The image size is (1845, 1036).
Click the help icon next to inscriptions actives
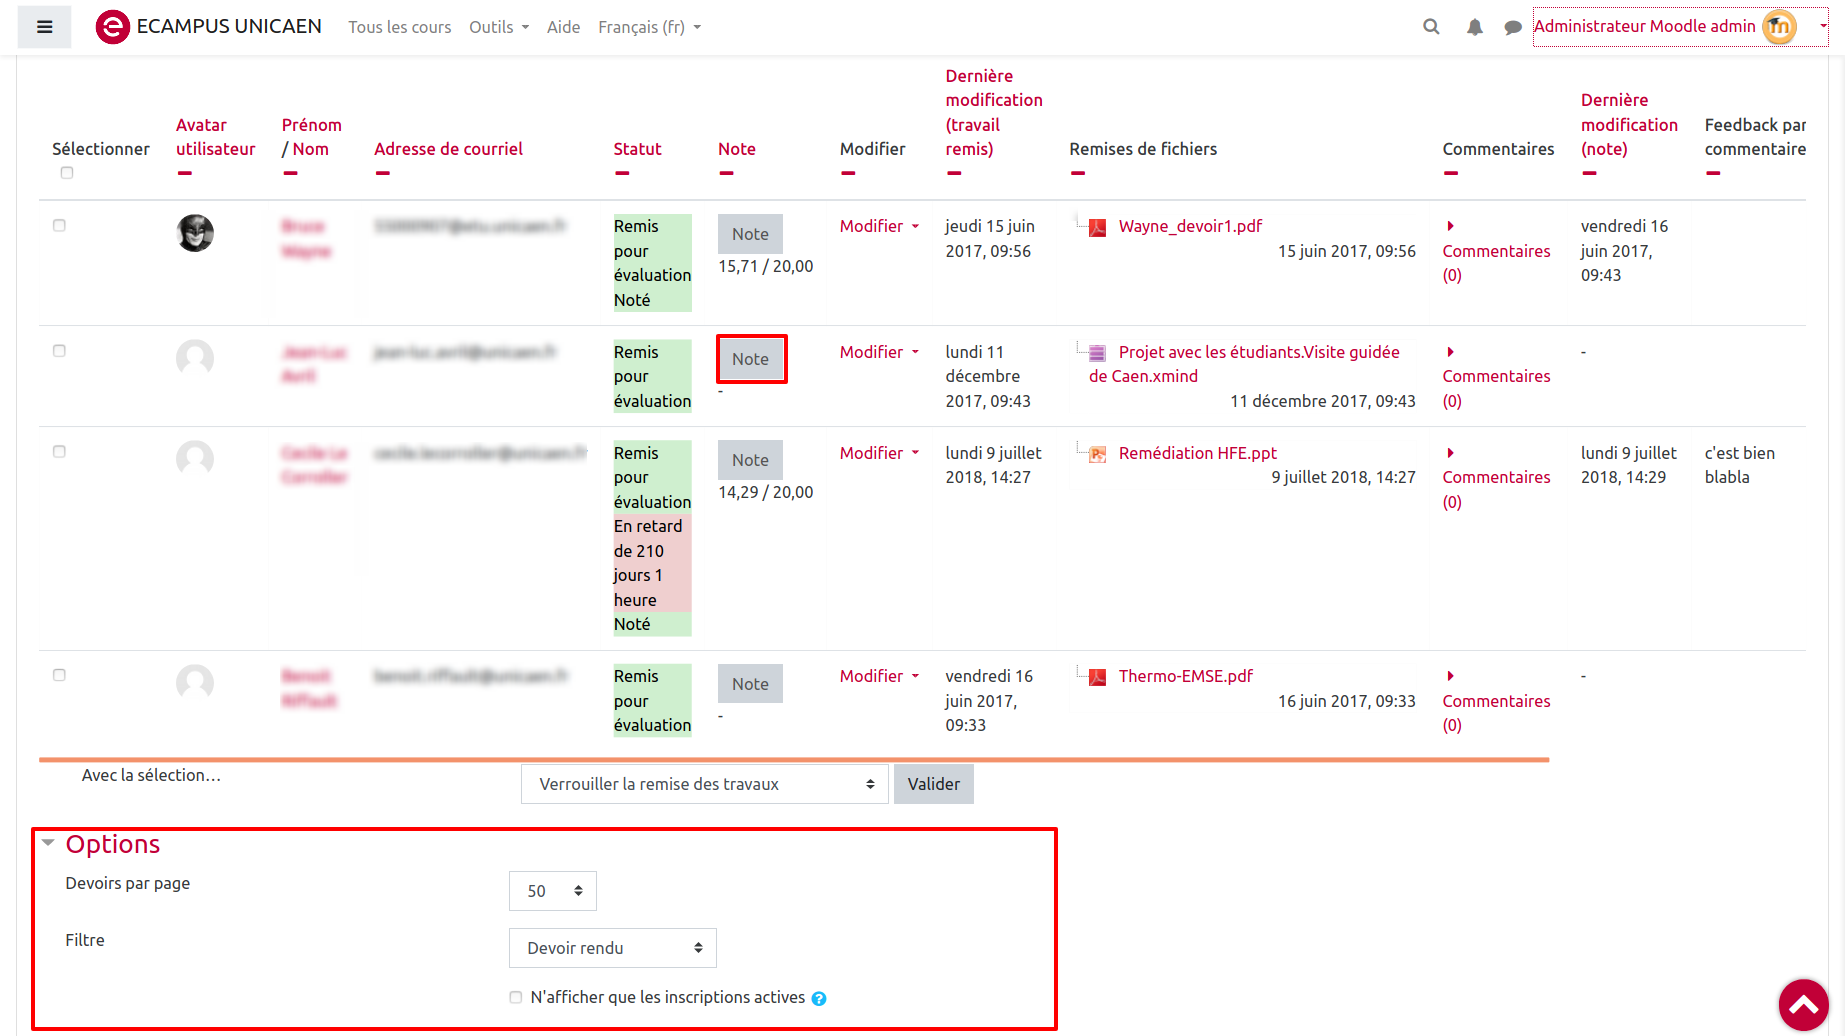[819, 998]
